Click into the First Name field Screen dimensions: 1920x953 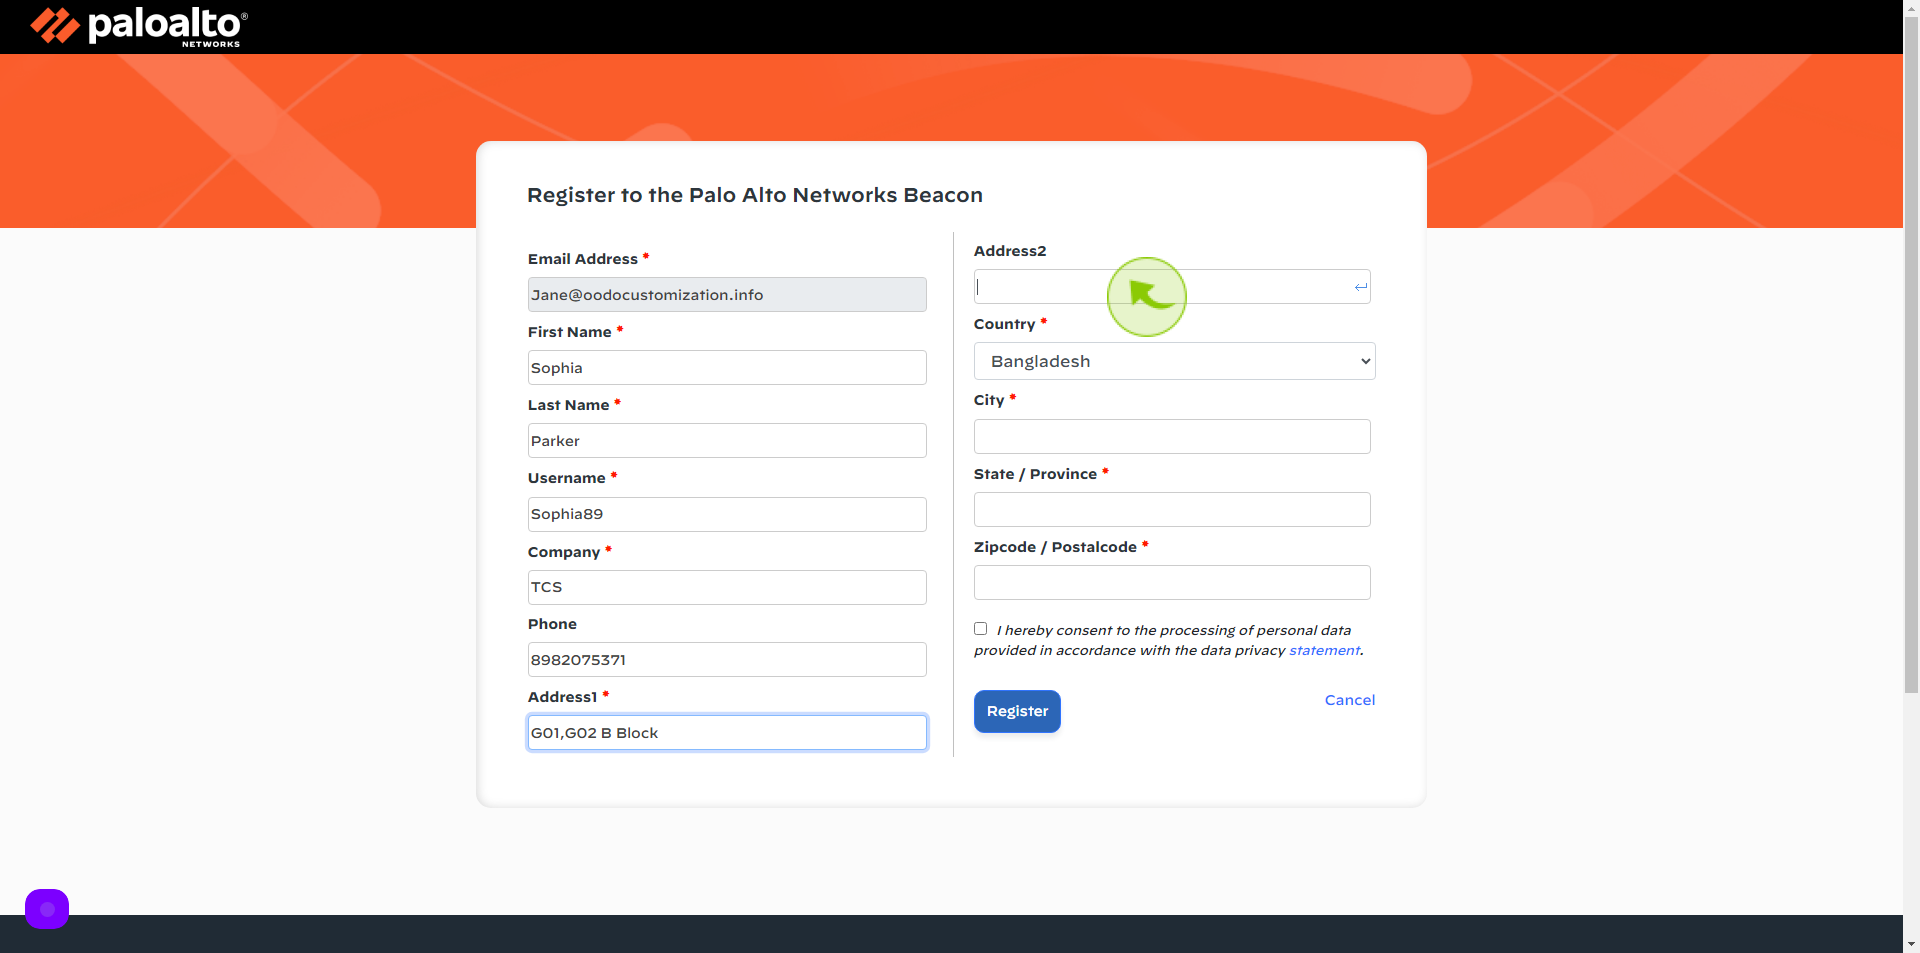(727, 368)
